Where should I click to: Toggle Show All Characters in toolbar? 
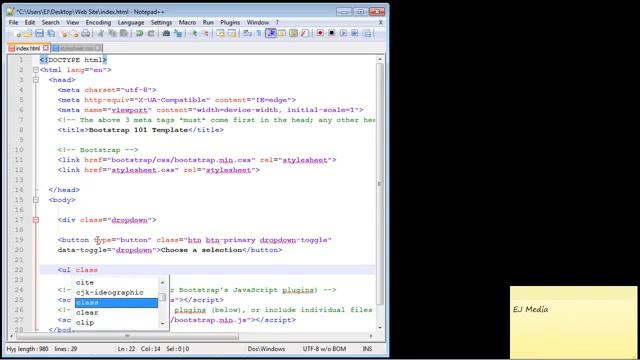tap(258, 33)
